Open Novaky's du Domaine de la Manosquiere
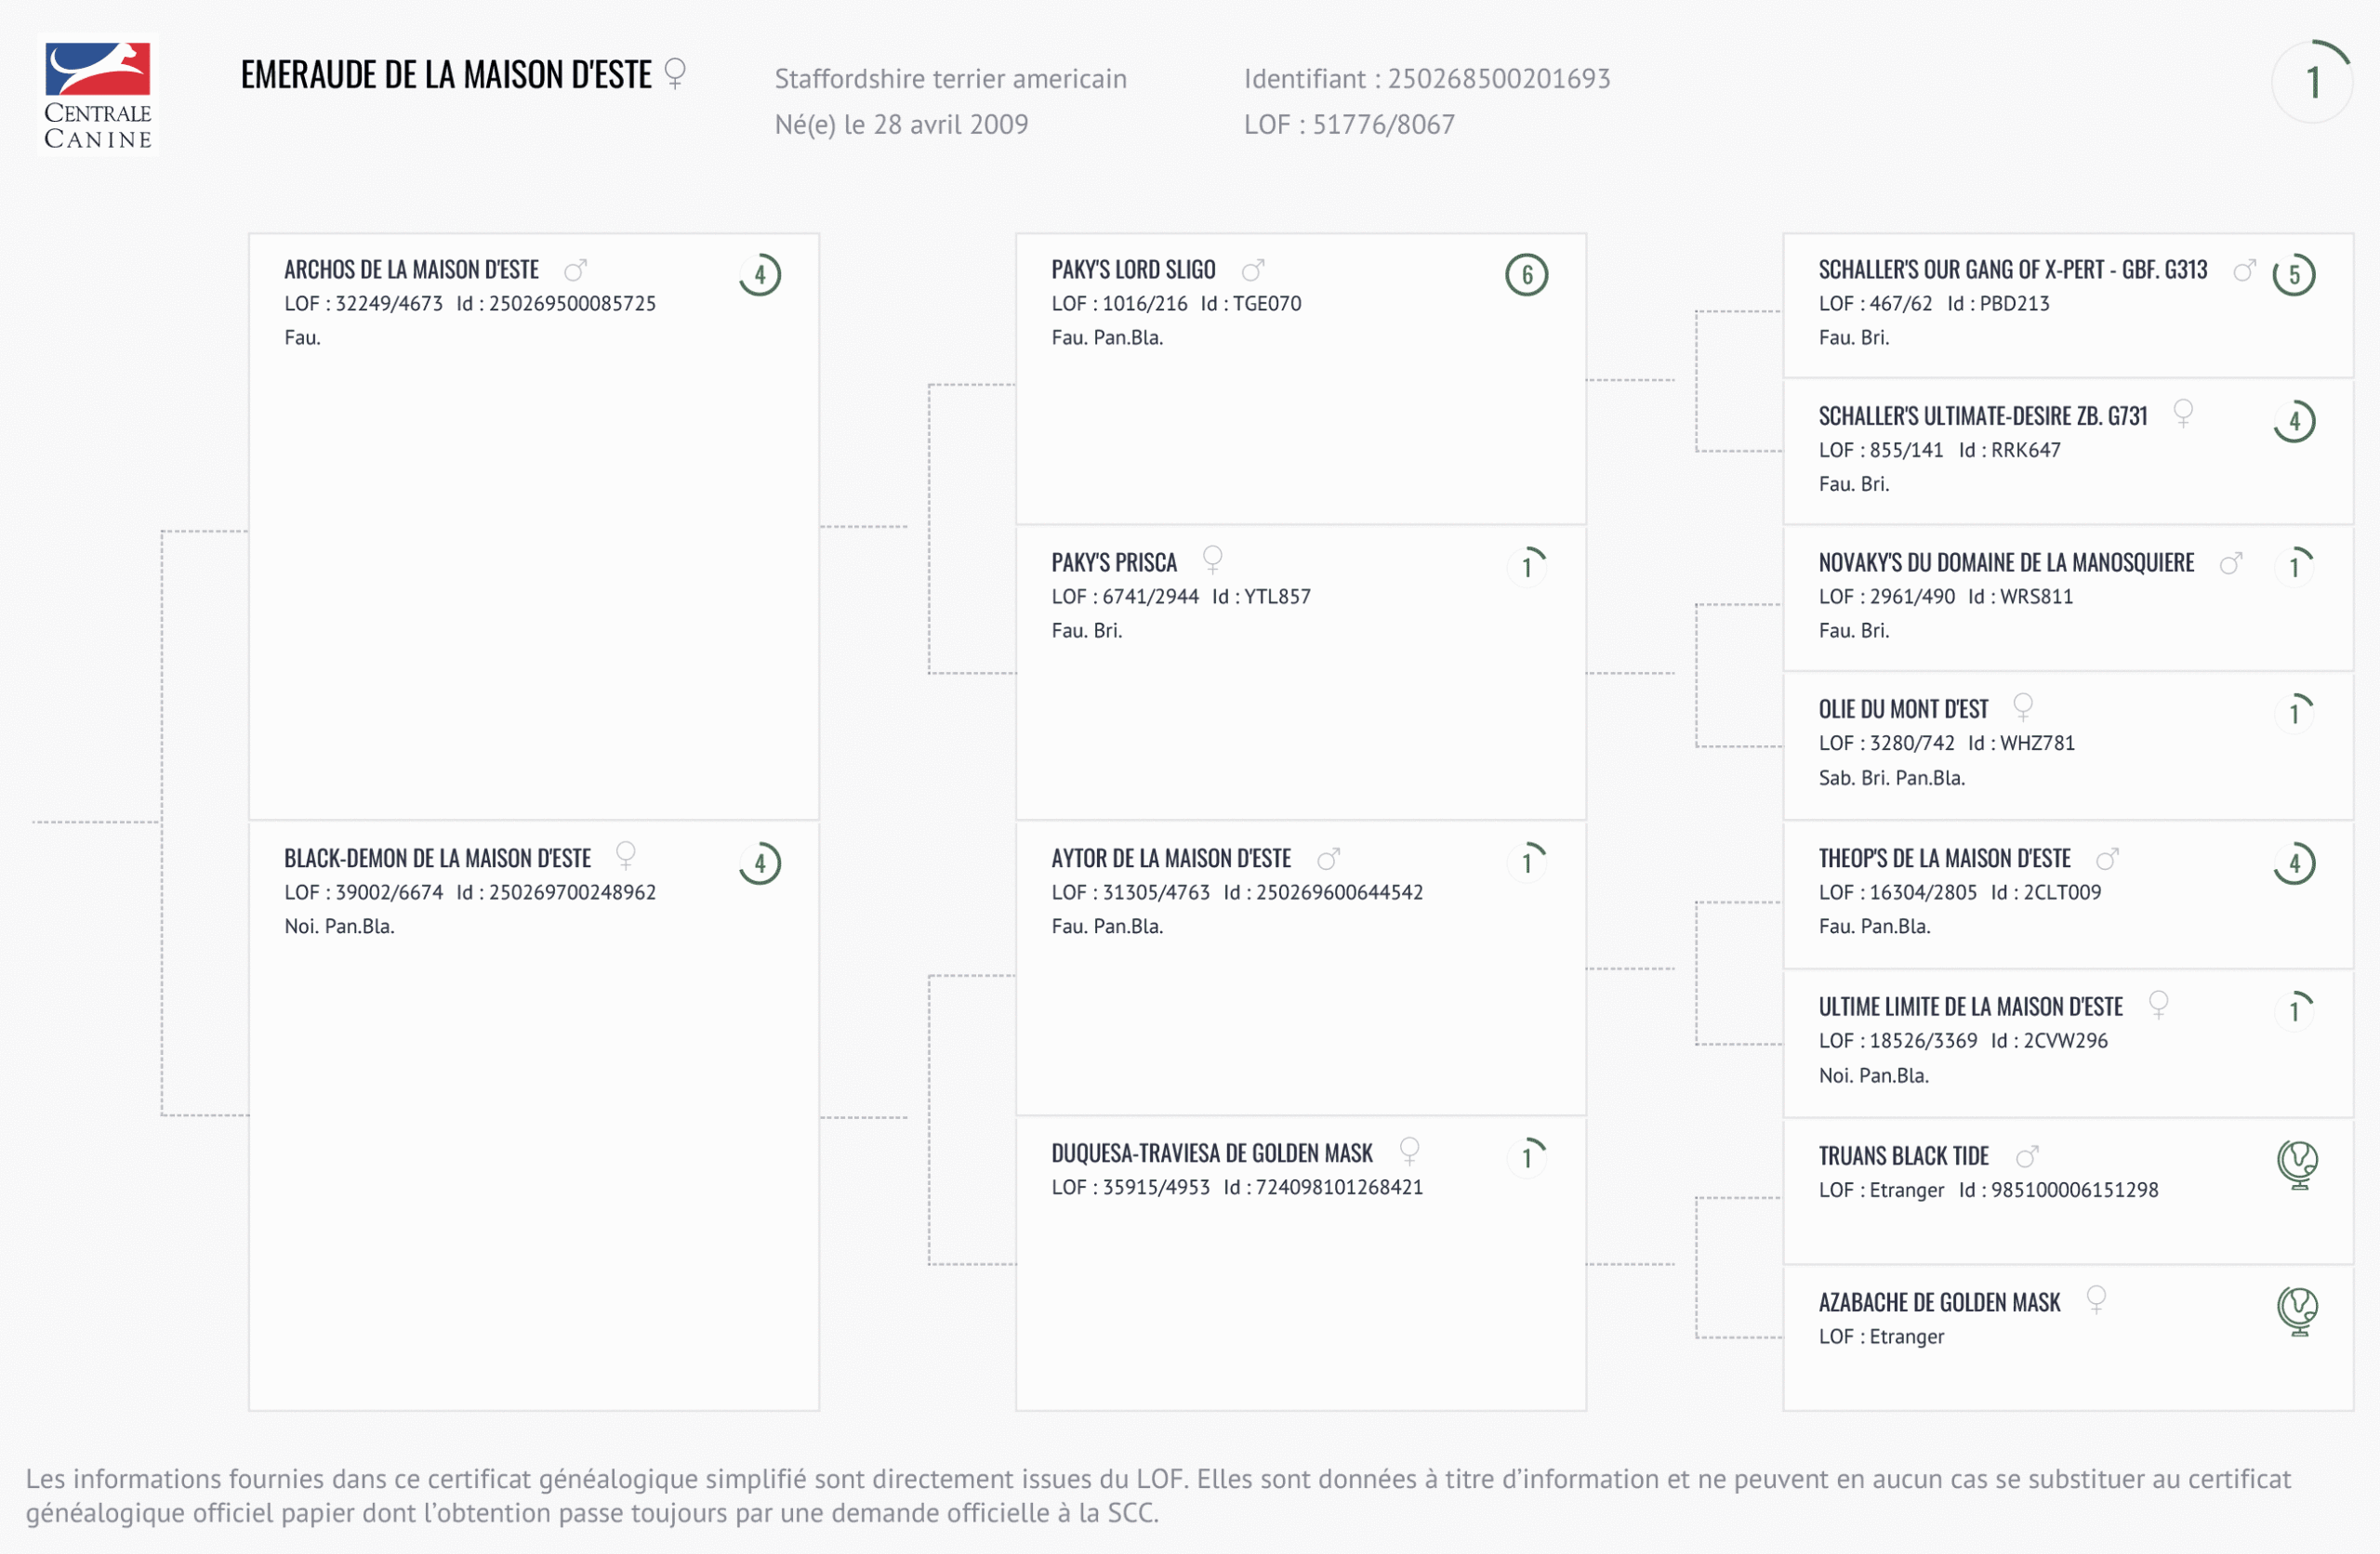The image size is (2380, 1554). coord(2006,563)
